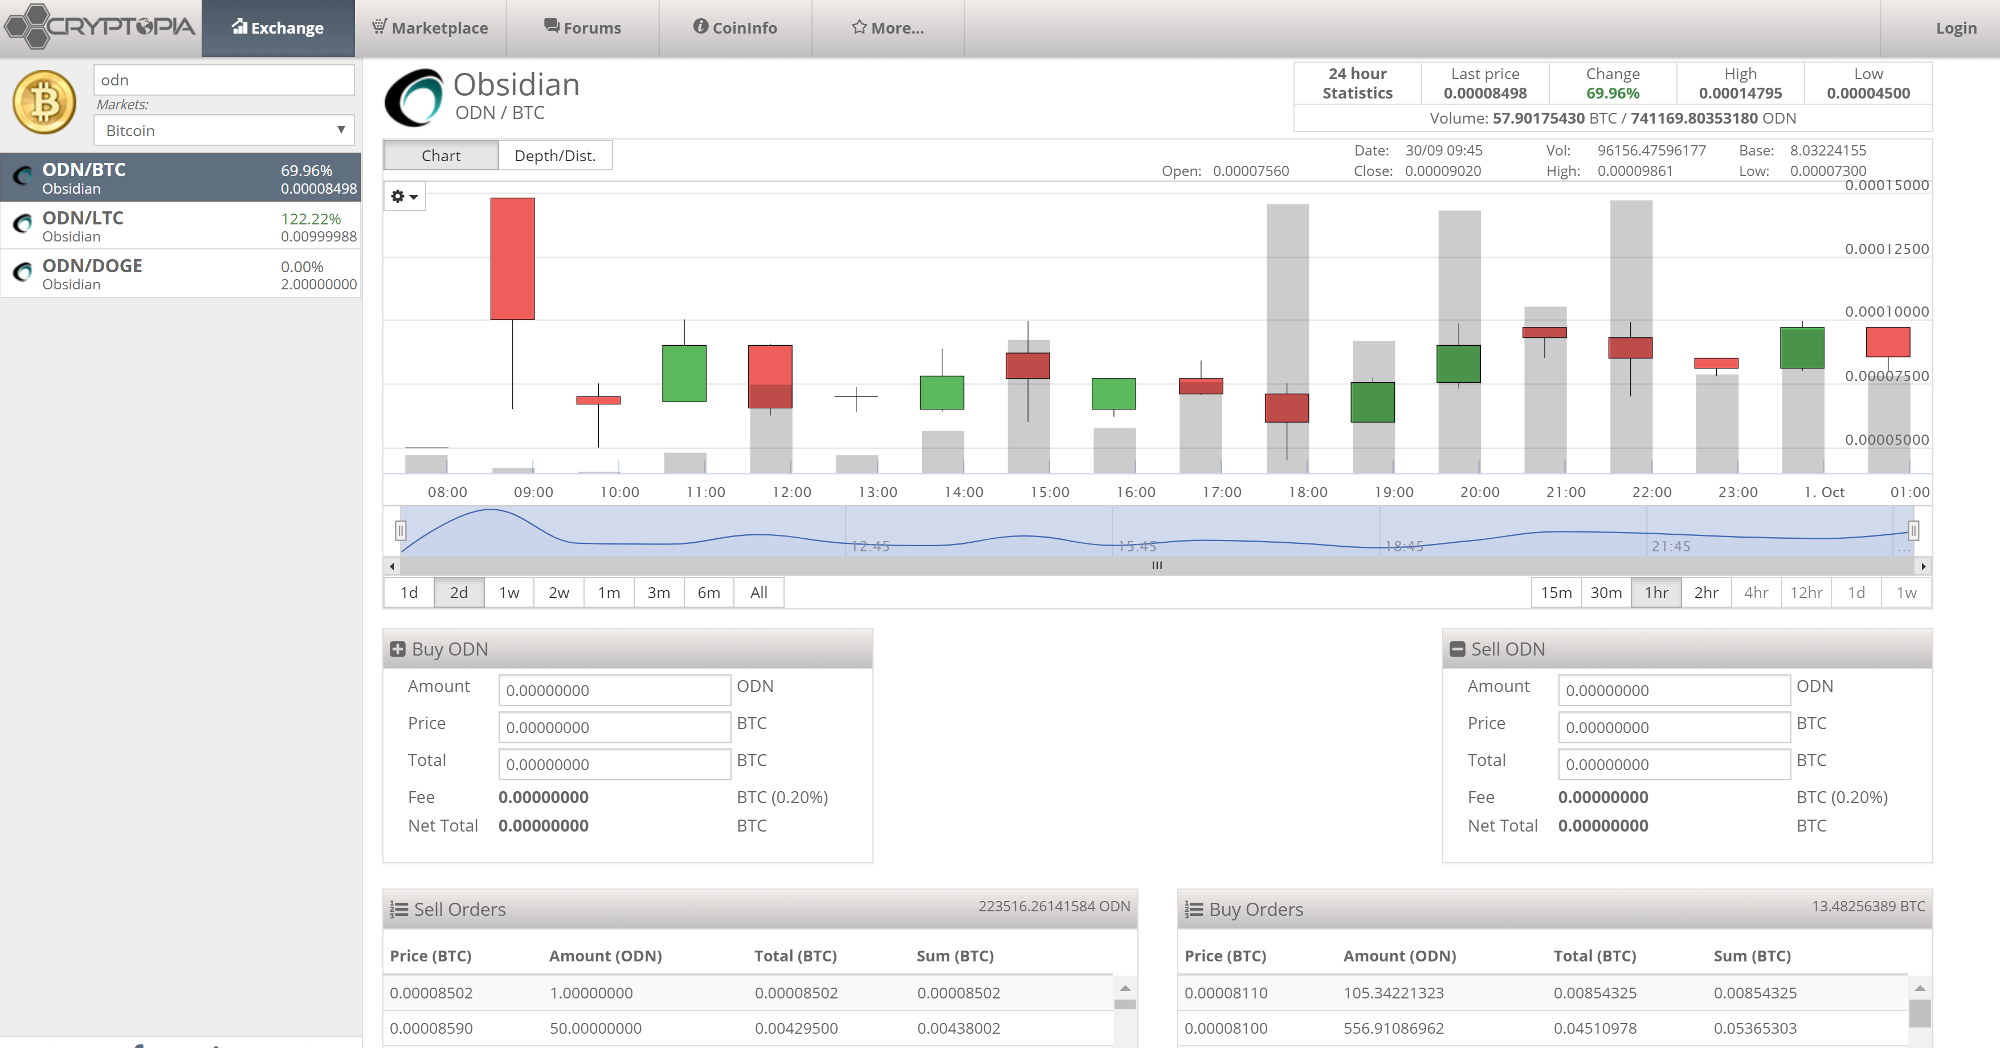The image size is (2000, 1048).
Task: Click the Sell ODN Total field
Action: click(1674, 764)
